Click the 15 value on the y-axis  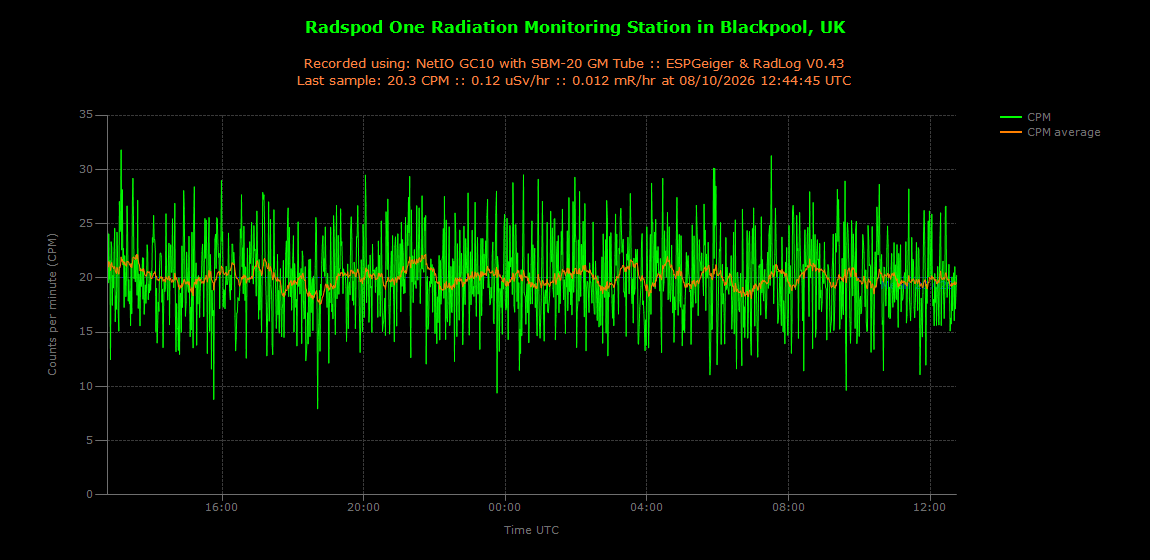[x=87, y=332]
